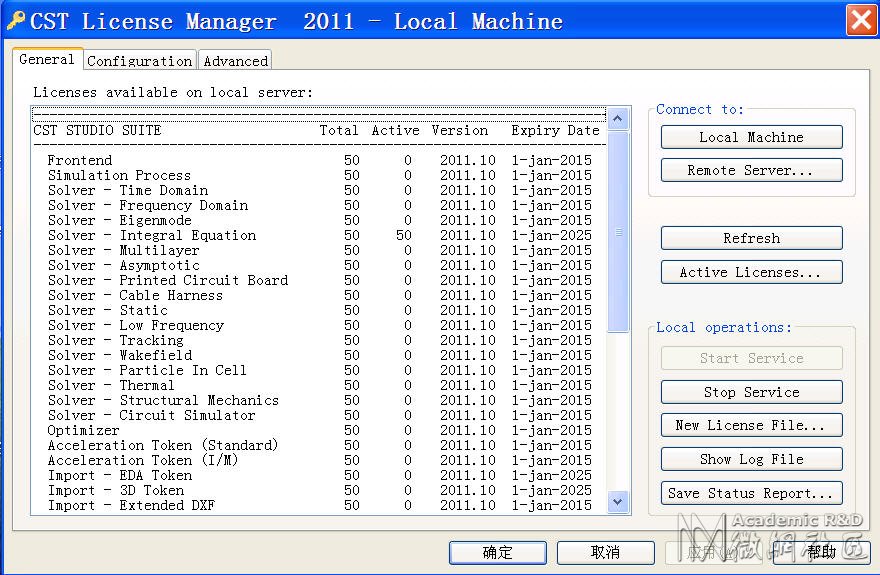Select Solver - Circuit Simulator row
The image size is (880, 575).
click(x=319, y=416)
